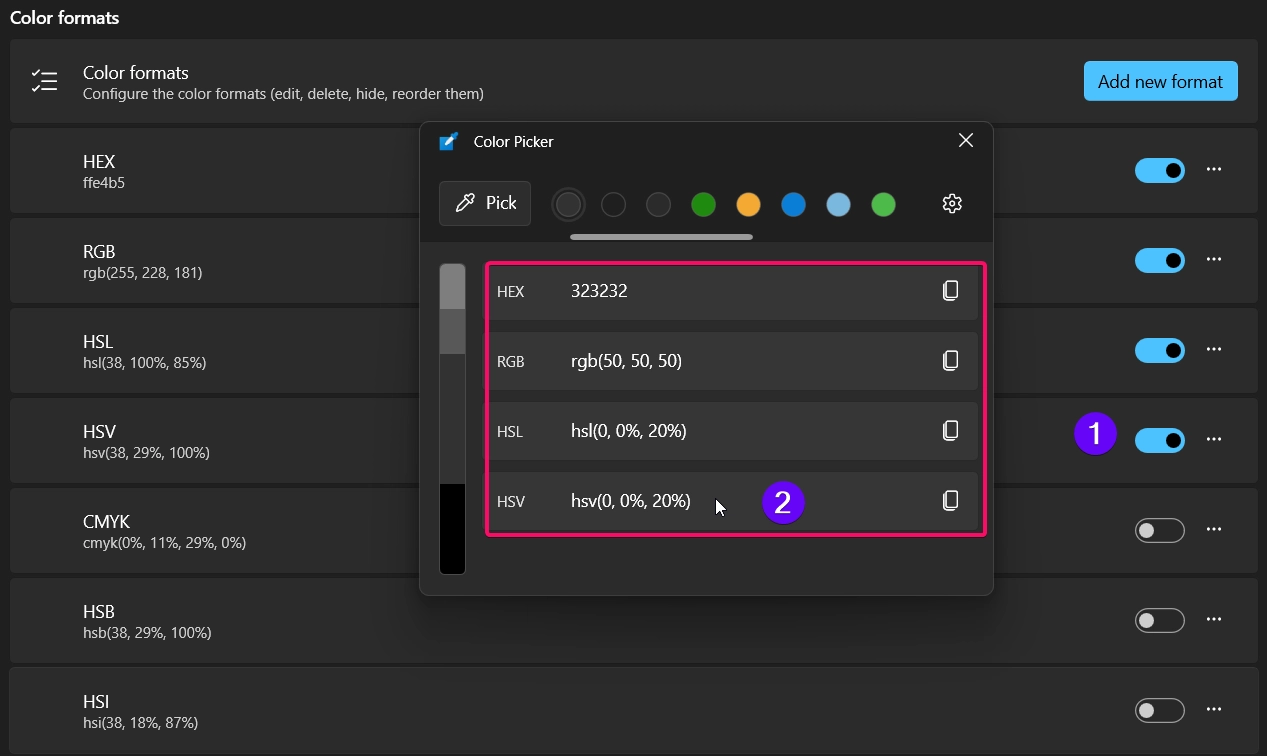Select the third dark history swatch
The width and height of the screenshot is (1267, 756).
click(658, 205)
